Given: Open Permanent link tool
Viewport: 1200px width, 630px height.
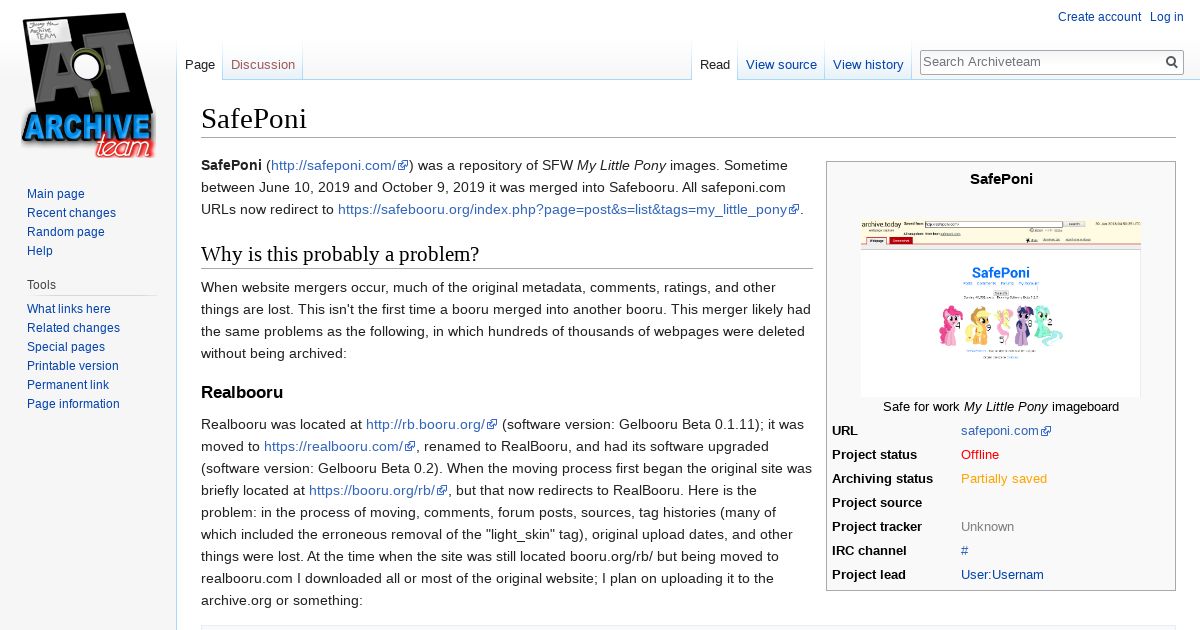Looking at the screenshot, I should click(68, 385).
